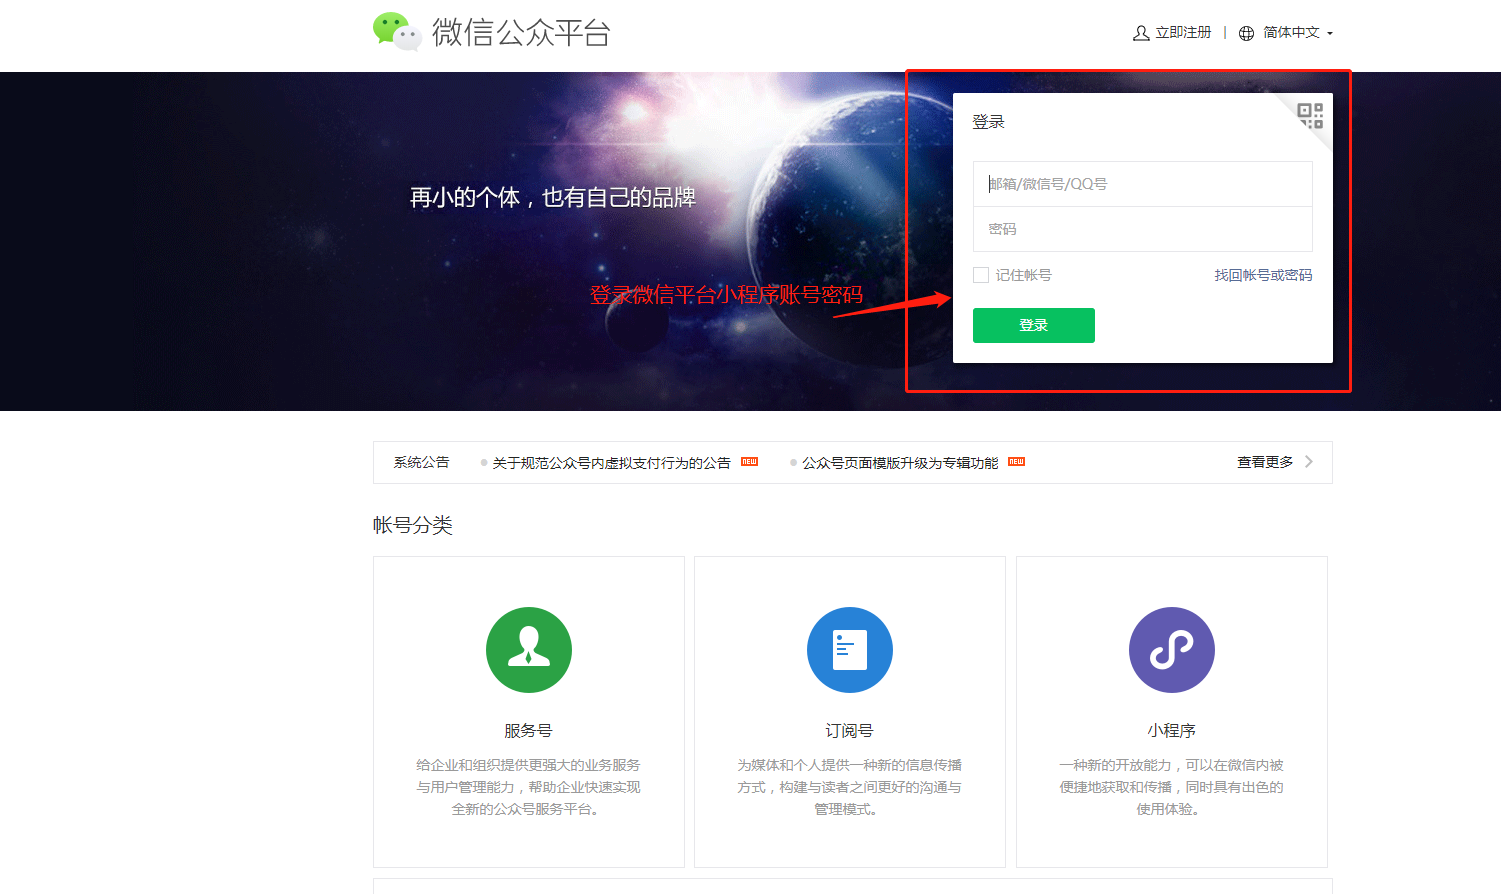Click 小程序 description text about 开放能力
The height and width of the screenshot is (894, 1501).
(1171, 787)
